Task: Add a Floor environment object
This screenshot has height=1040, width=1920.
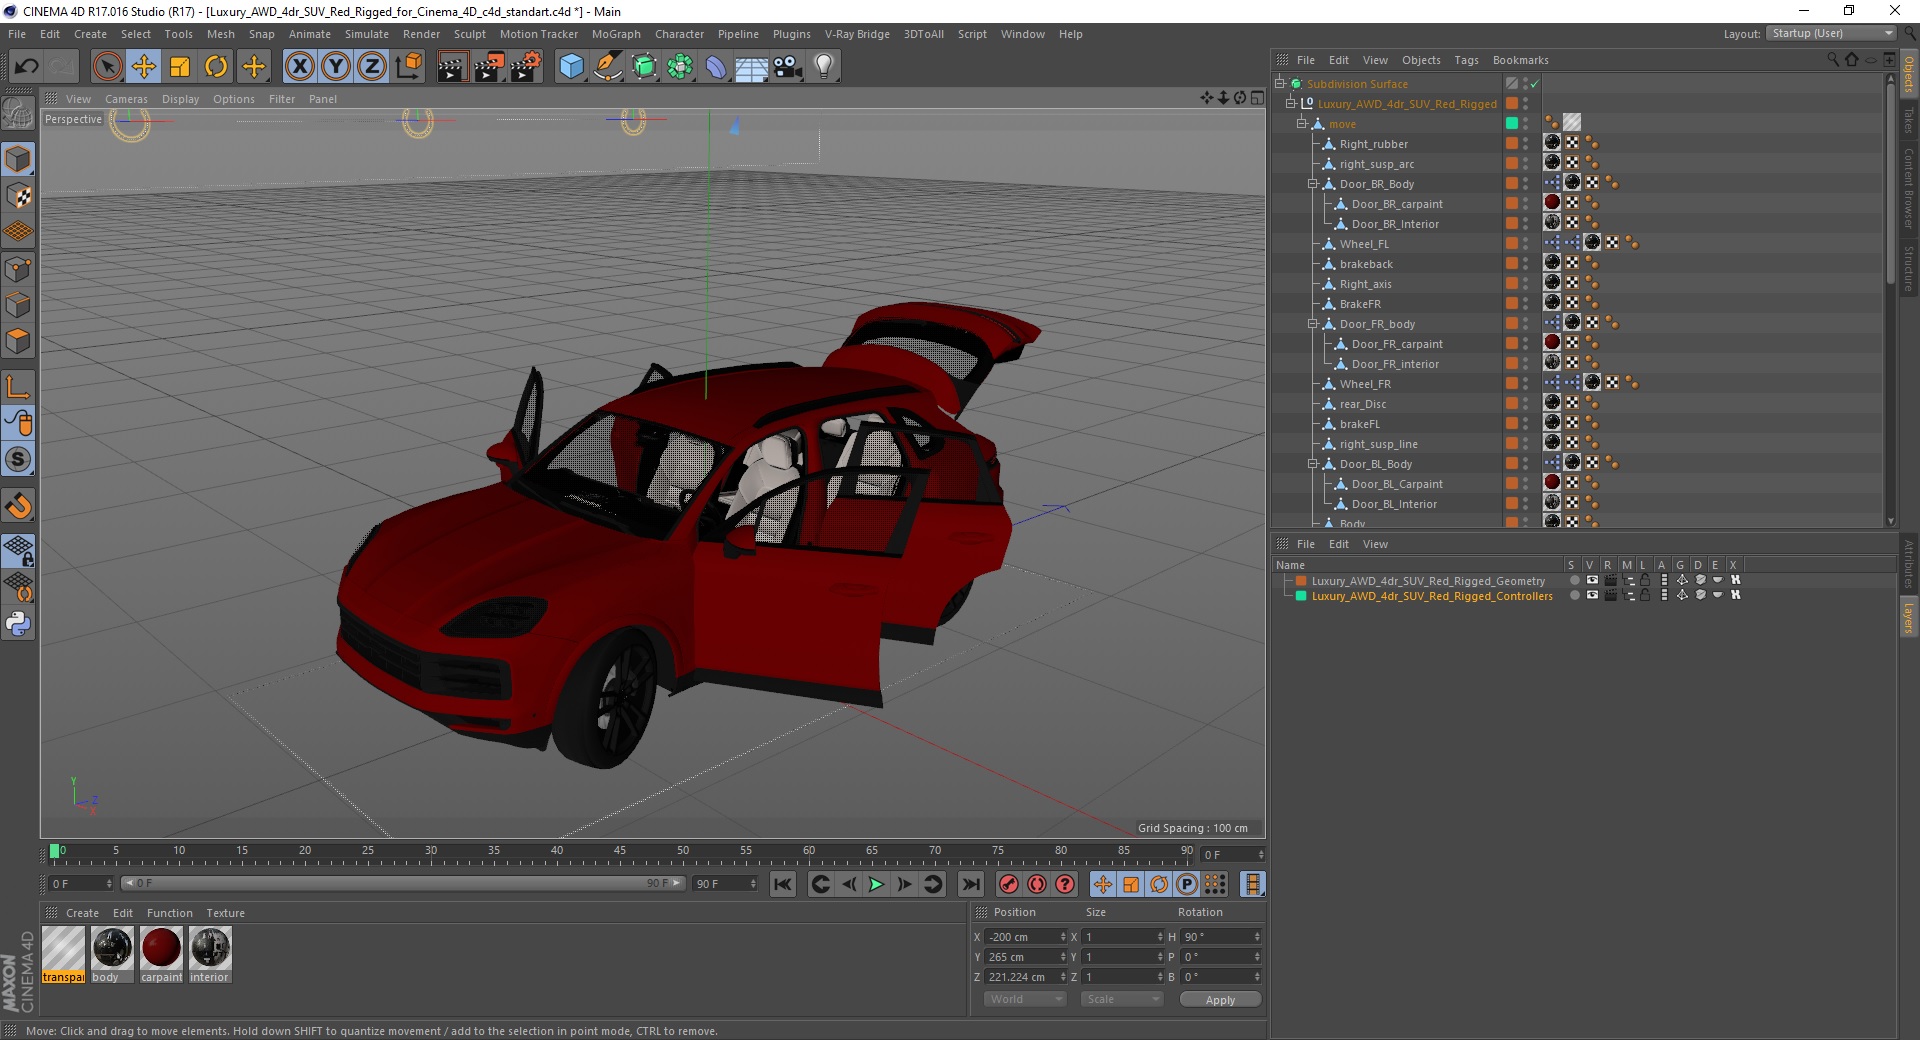Action: coord(751,67)
